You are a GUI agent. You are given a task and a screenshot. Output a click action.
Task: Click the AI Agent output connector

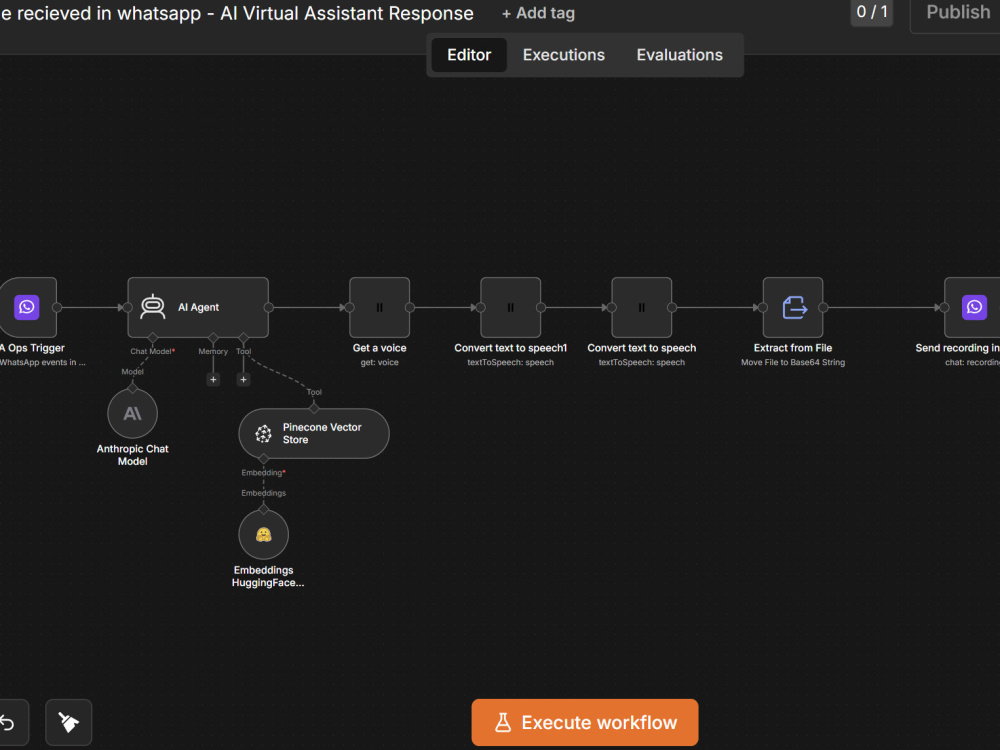click(x=268, y=307)
